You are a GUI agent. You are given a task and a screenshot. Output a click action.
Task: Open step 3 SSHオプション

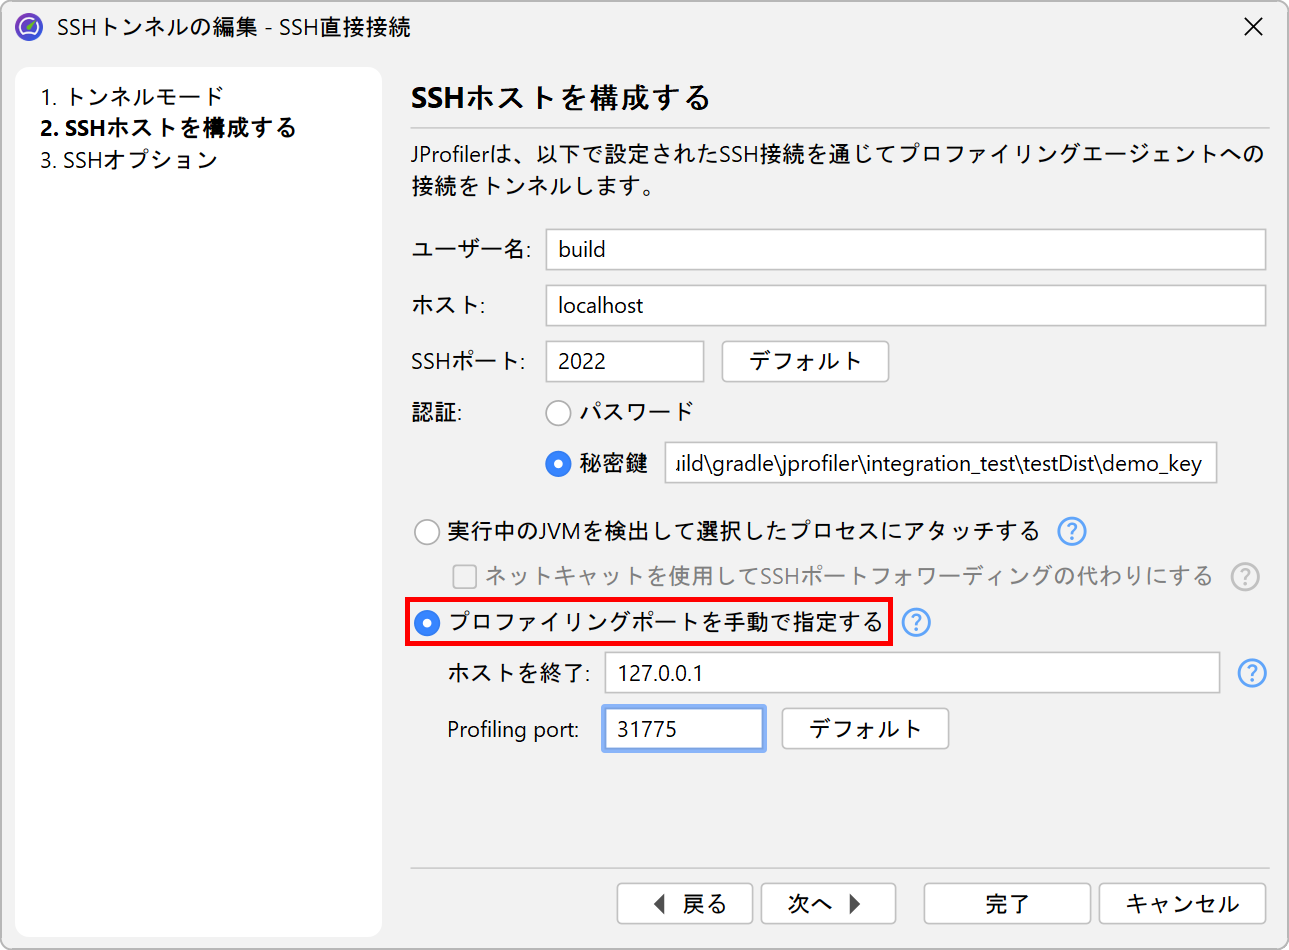(129, 160)
